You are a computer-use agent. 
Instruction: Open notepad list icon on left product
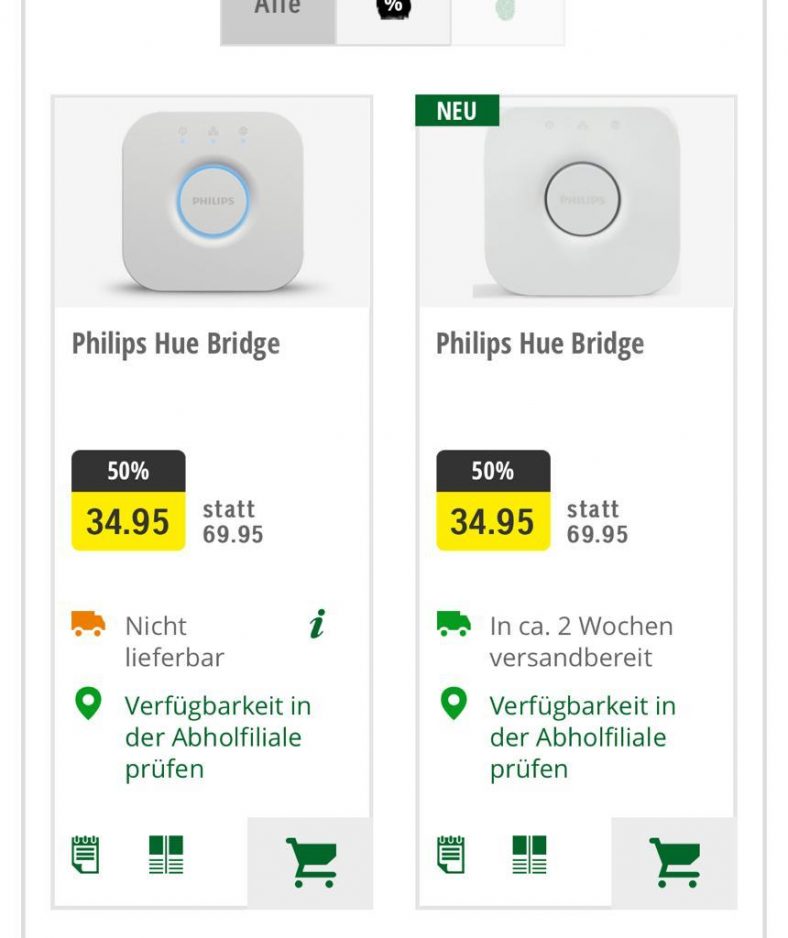click(x=86, y=855)
